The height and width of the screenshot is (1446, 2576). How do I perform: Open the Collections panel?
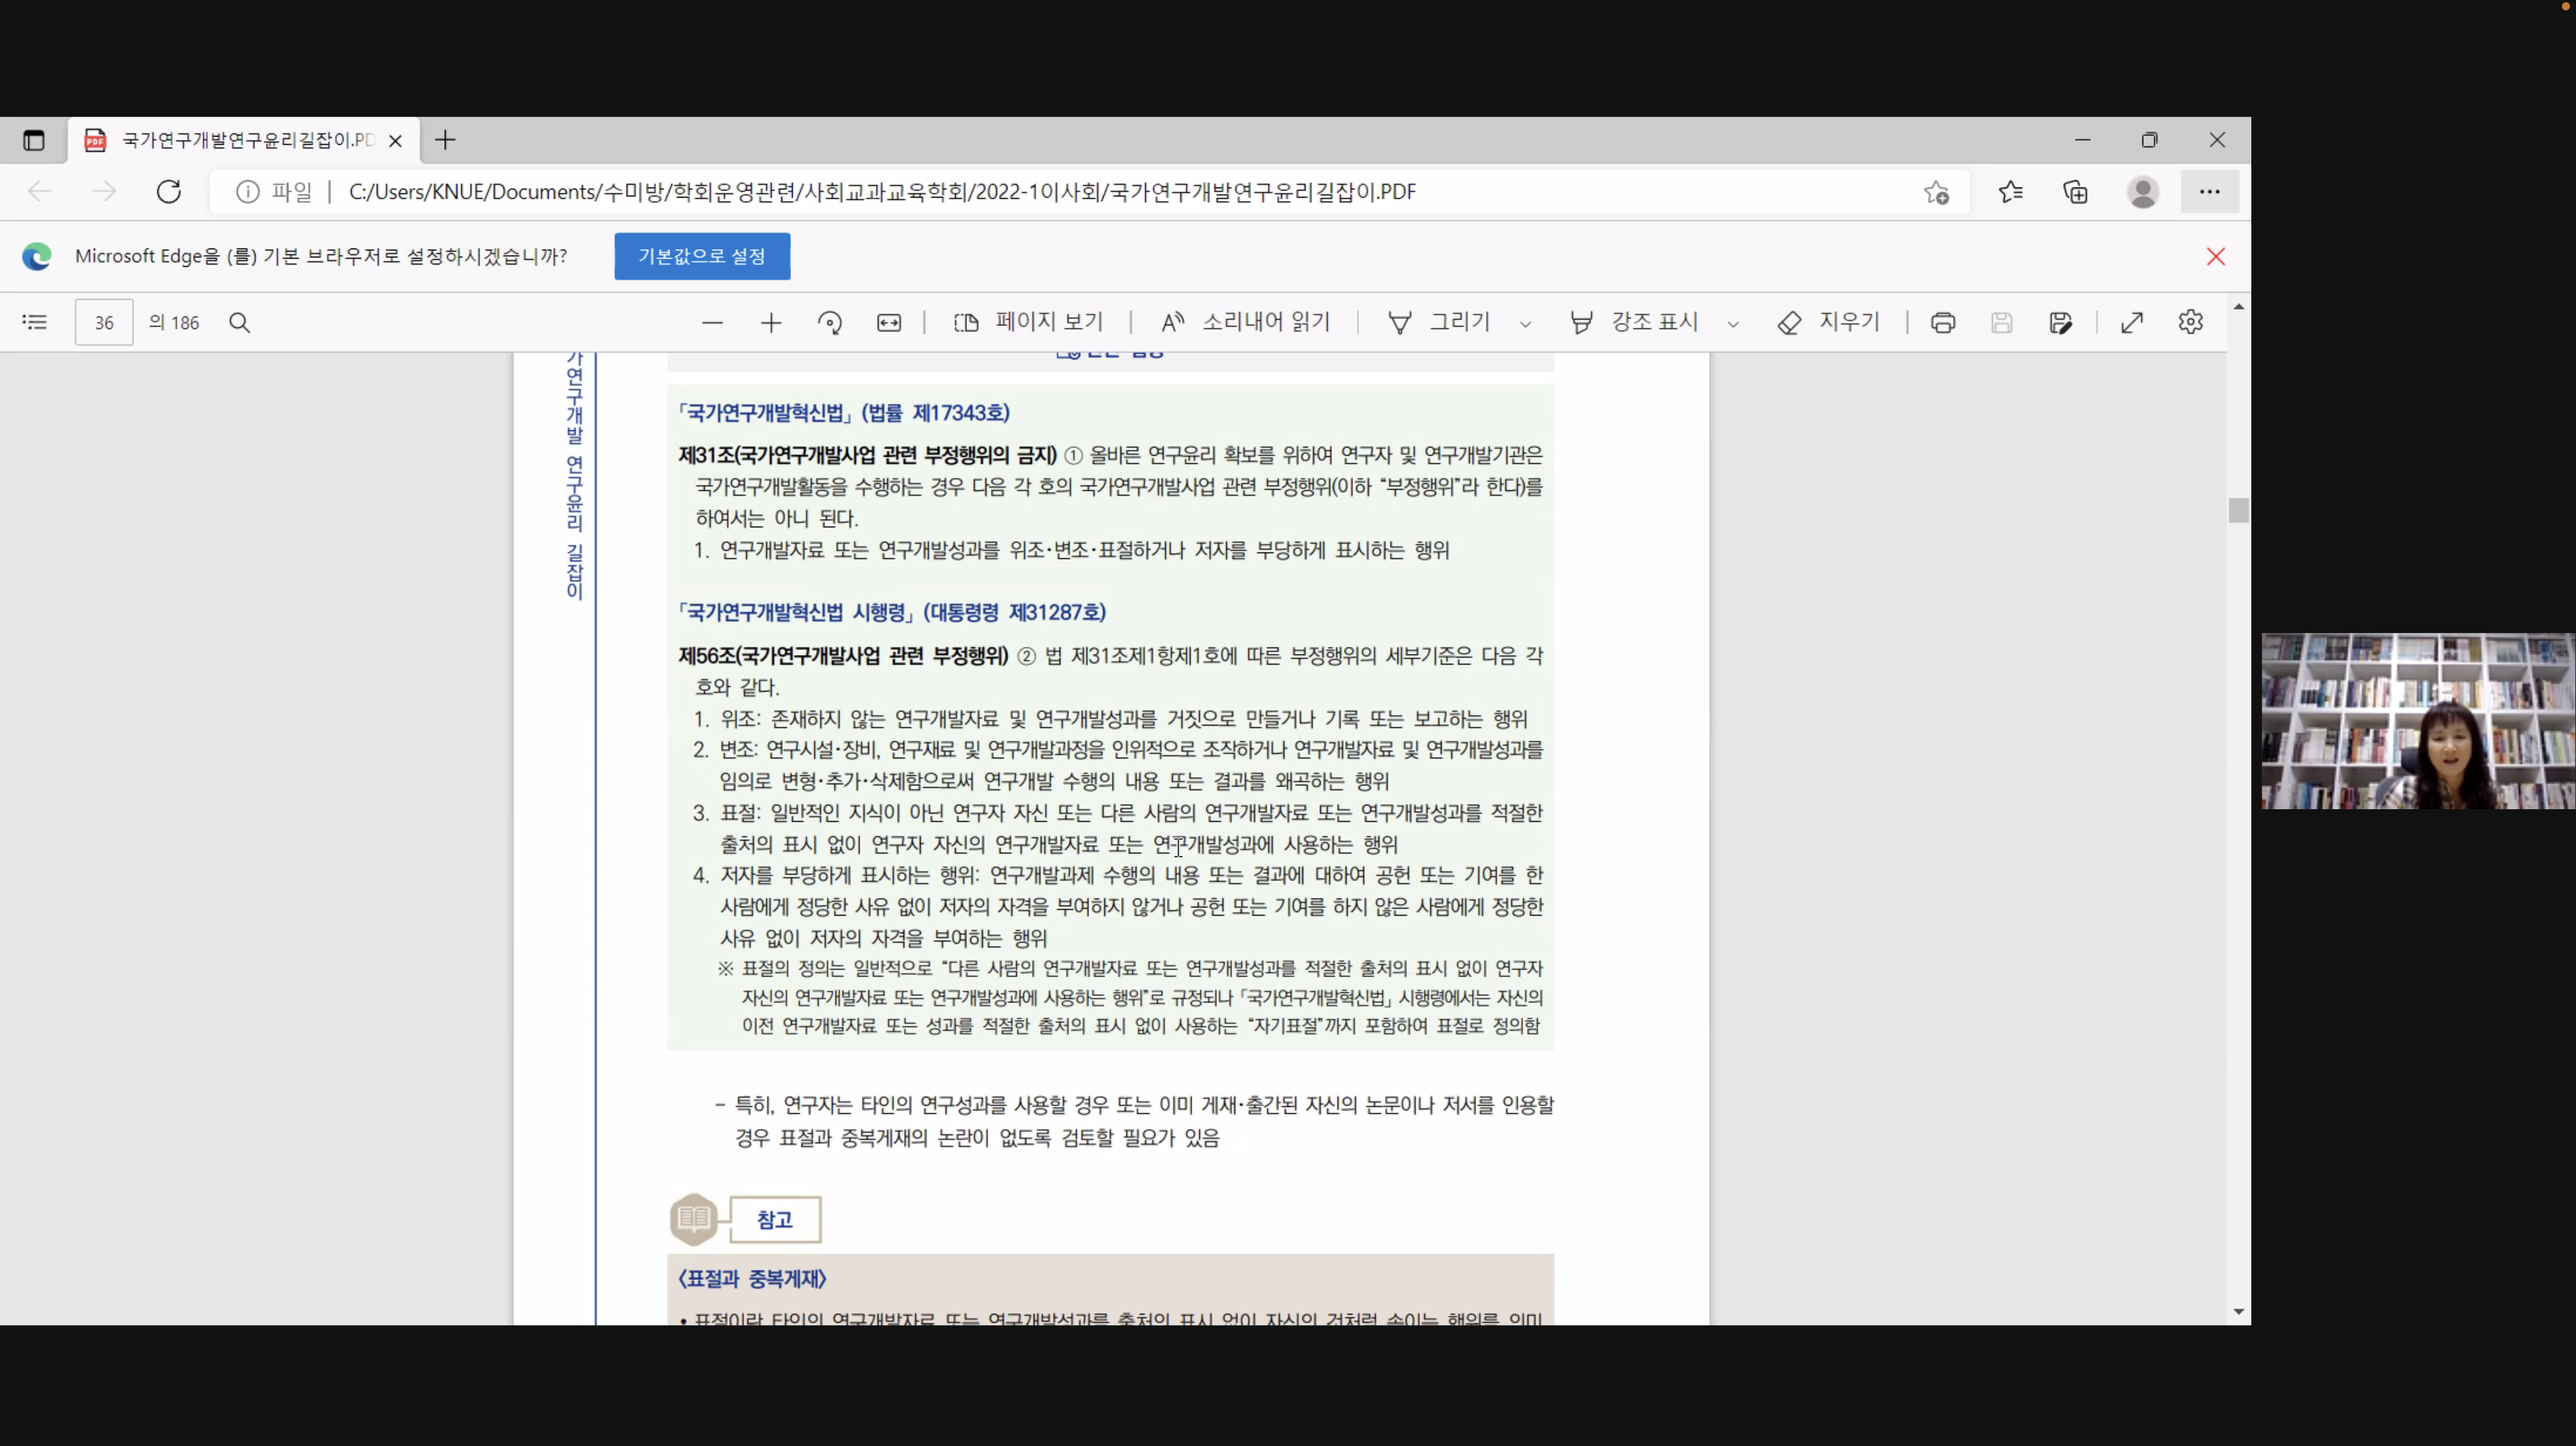pos(2076,192)
